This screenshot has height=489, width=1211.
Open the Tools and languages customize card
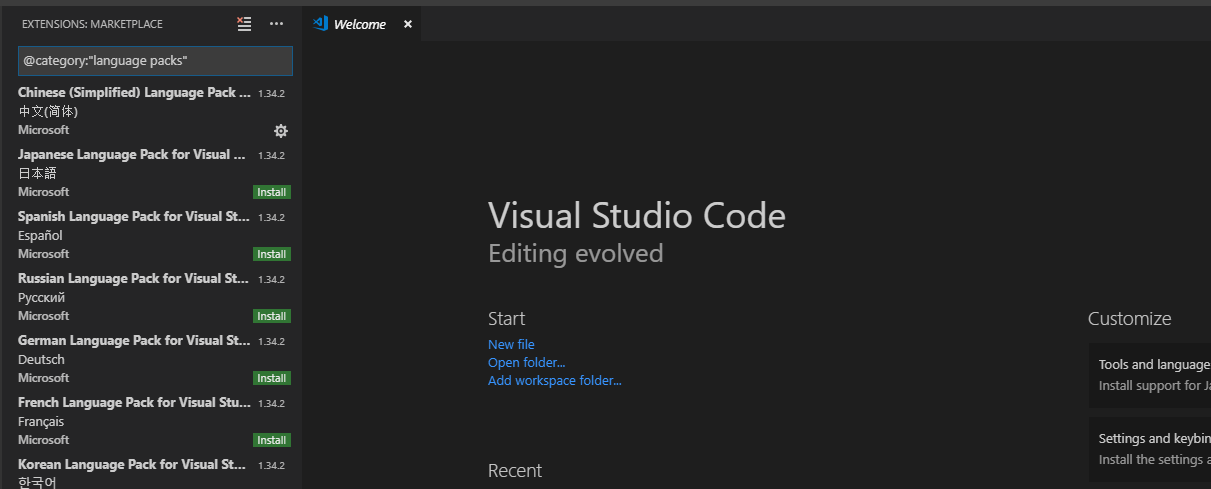(1150, 375)
